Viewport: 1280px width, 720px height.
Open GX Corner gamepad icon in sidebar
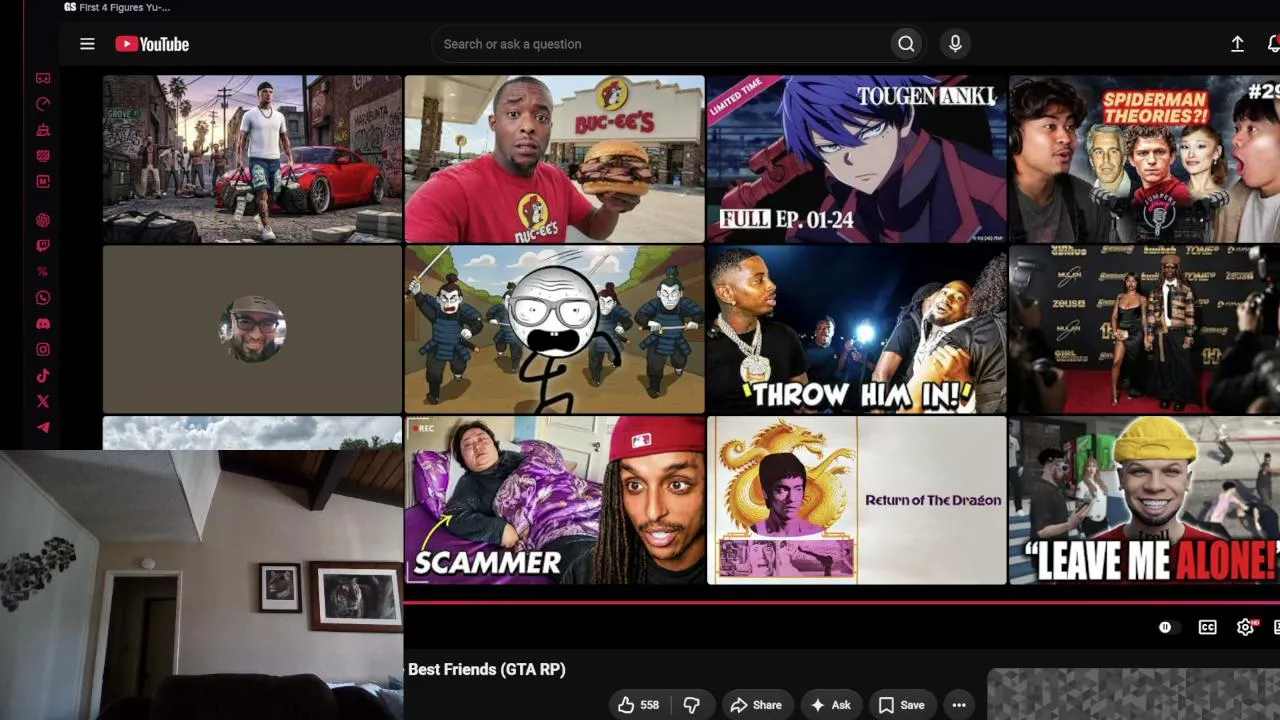pos(43,78)
